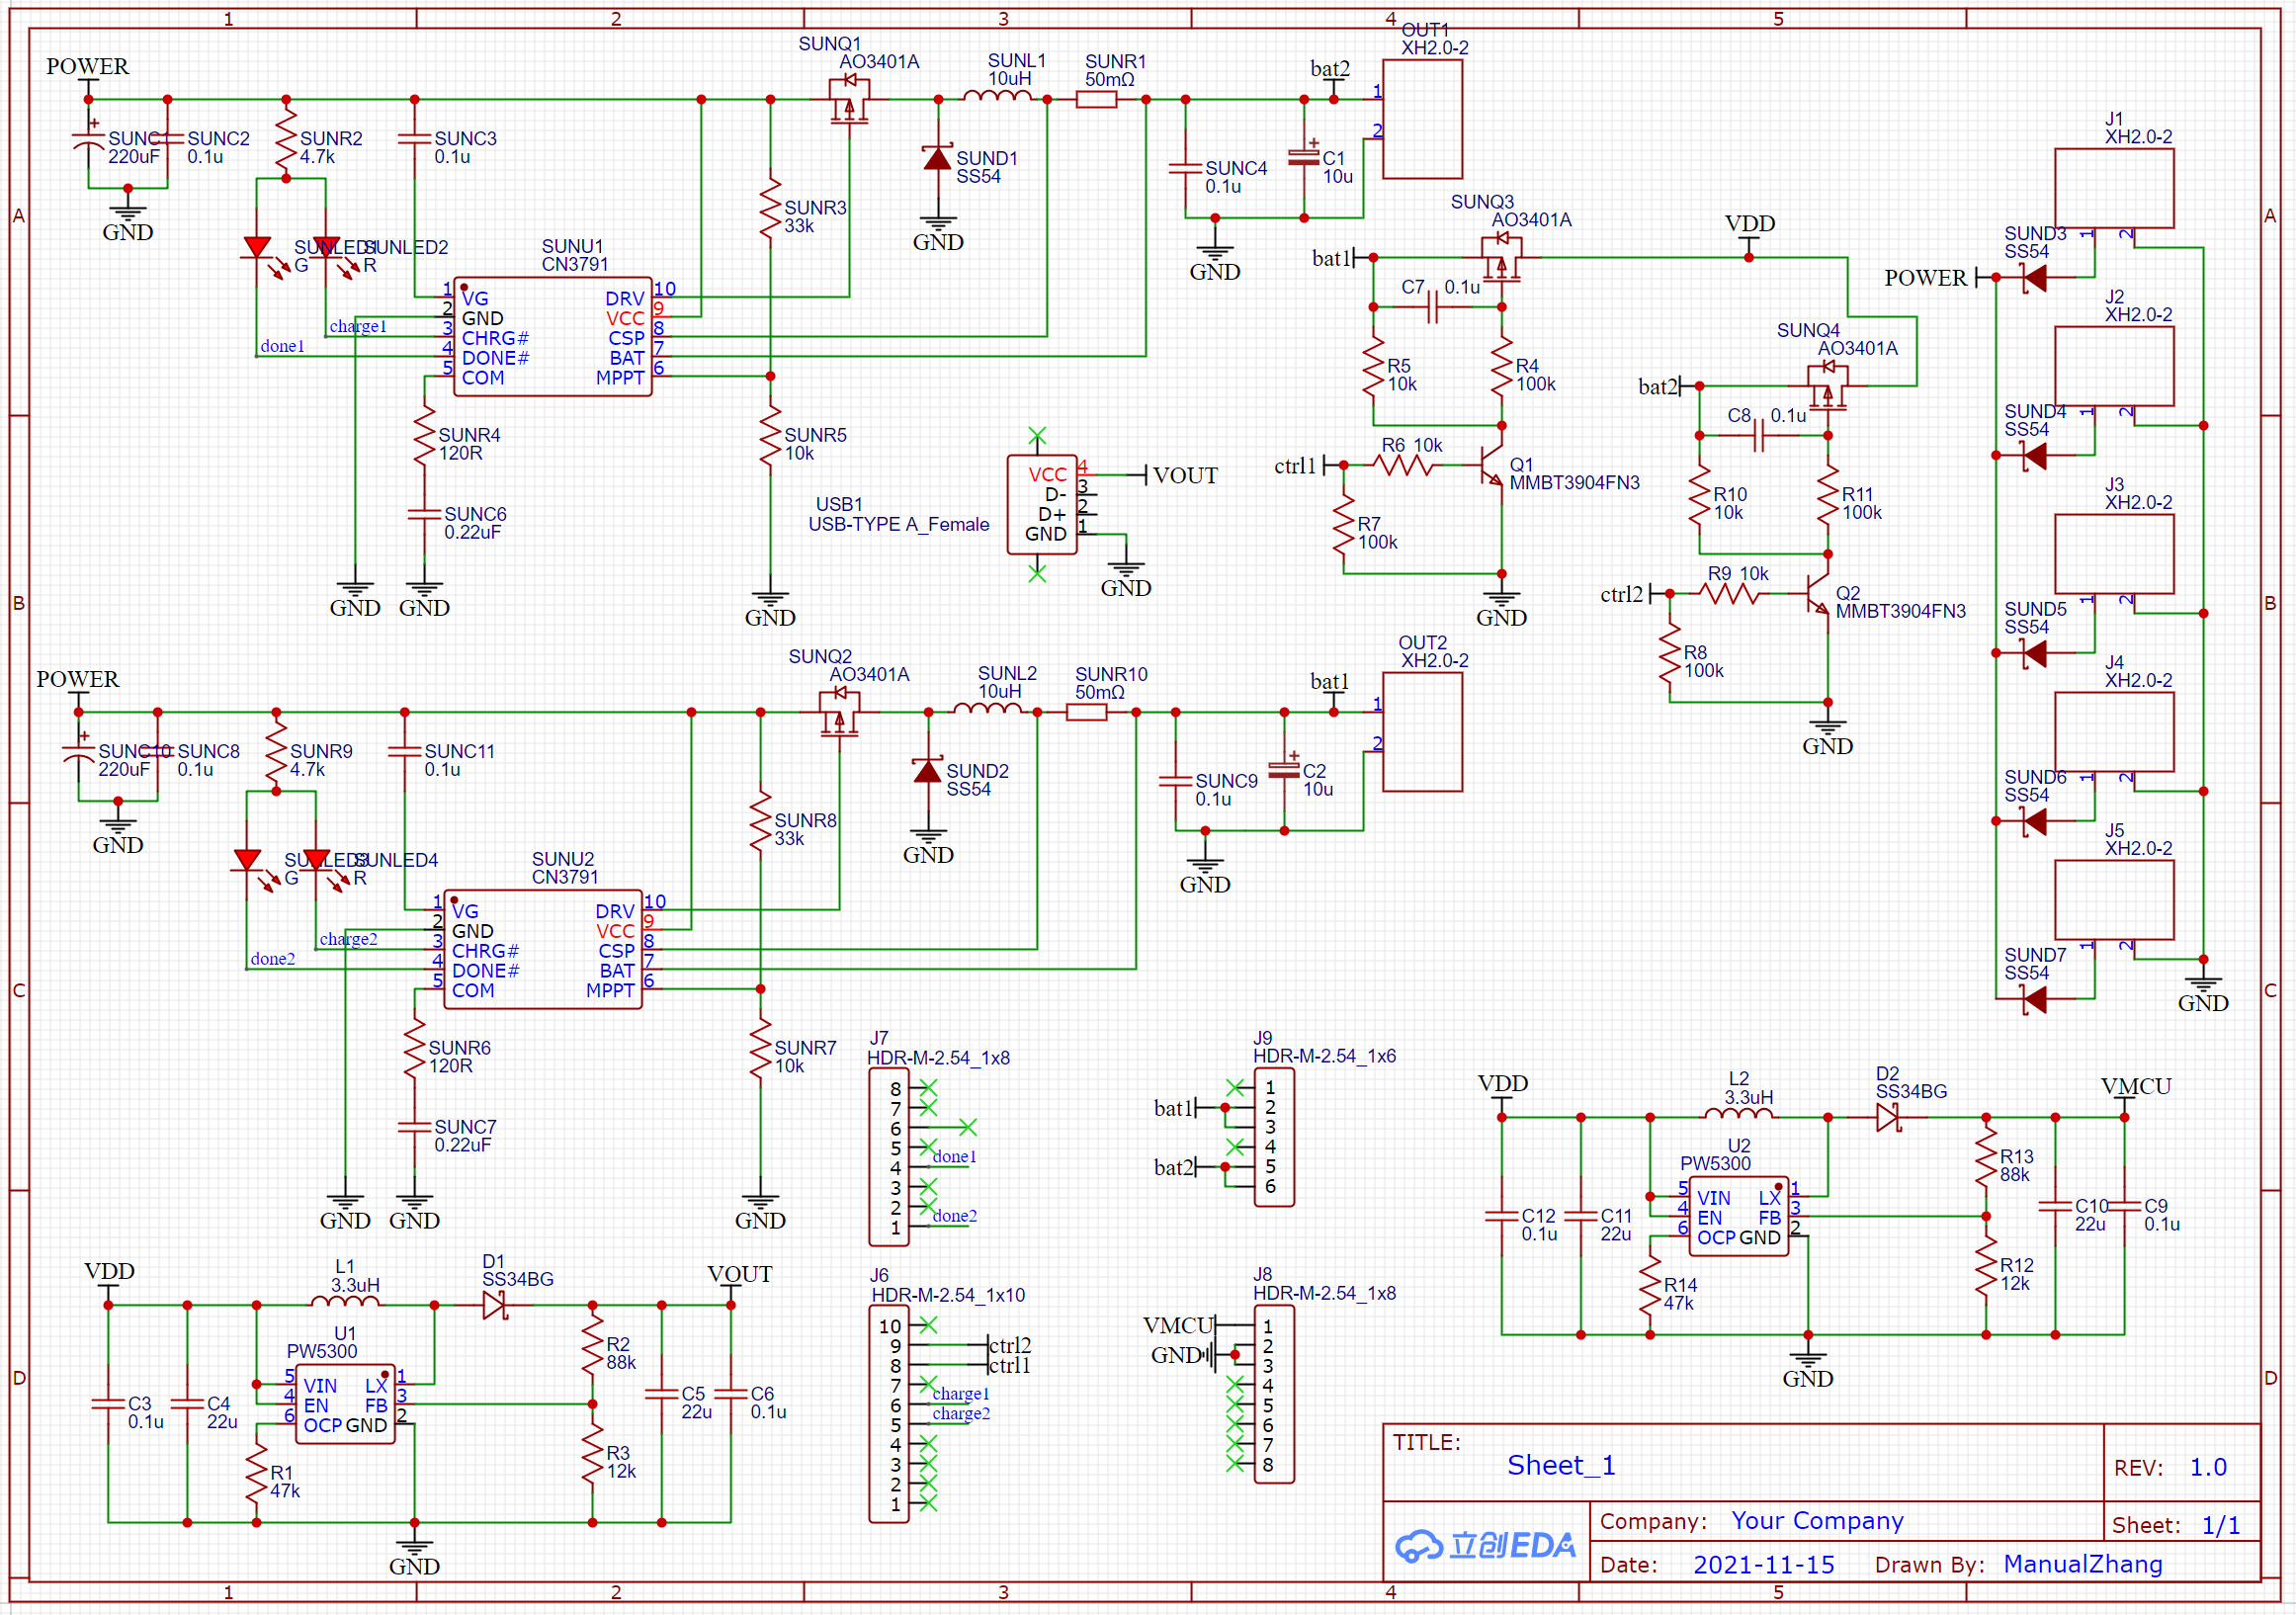
Task: Select the L1 3.3uH inductor
Action: (345, 1302)
